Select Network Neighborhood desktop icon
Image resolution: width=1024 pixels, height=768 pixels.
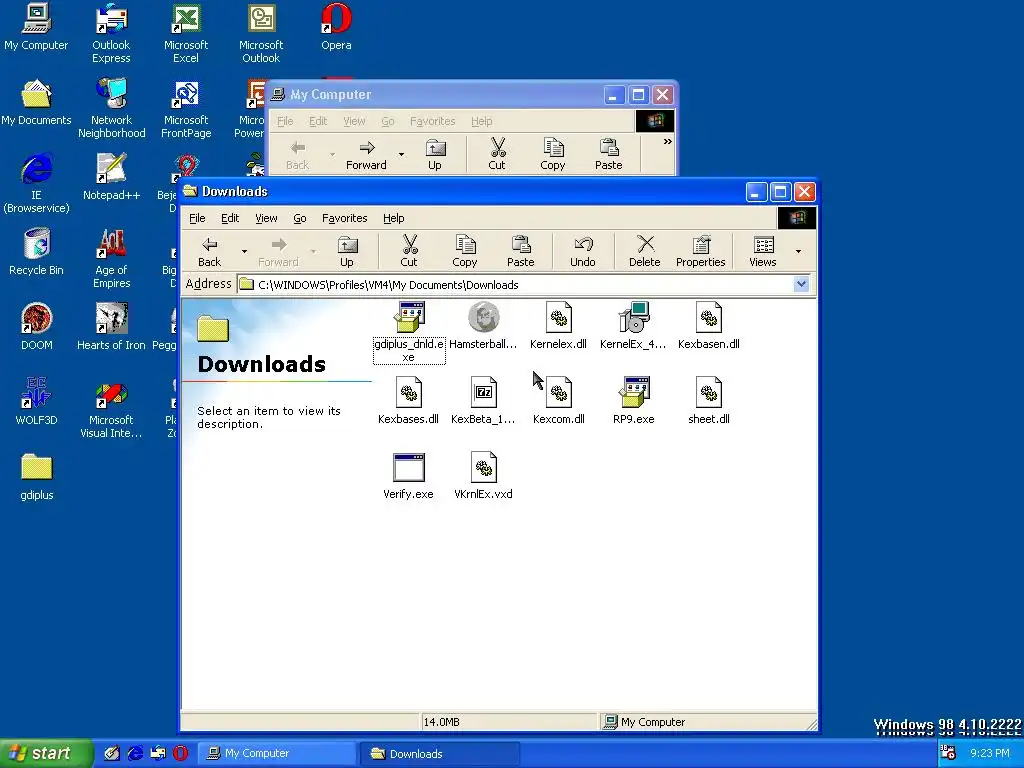coord(112,109)
